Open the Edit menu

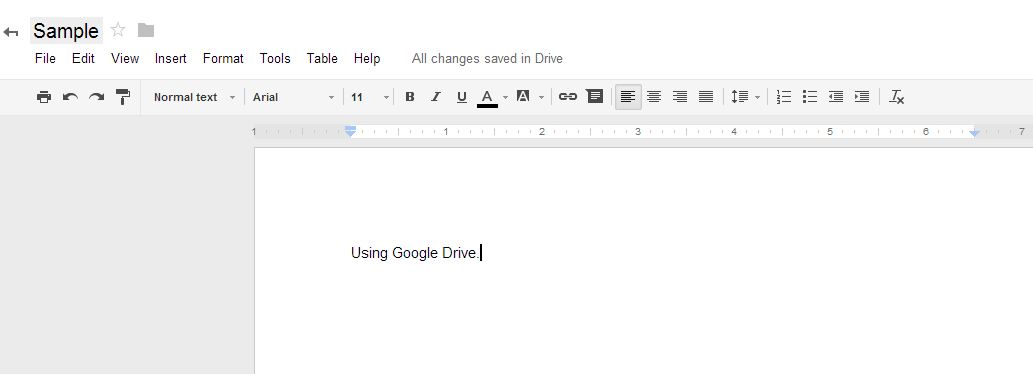coord(83,59)
